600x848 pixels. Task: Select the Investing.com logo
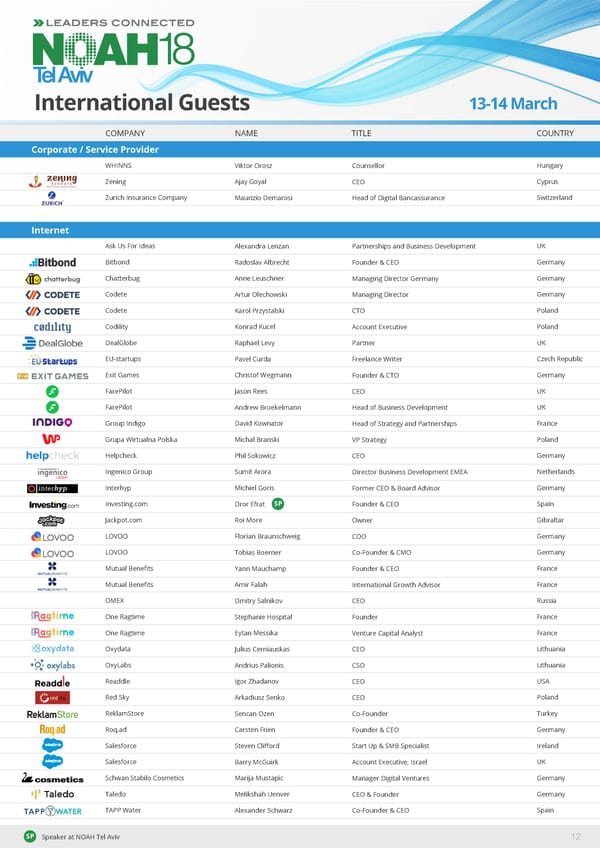(52, 504)
